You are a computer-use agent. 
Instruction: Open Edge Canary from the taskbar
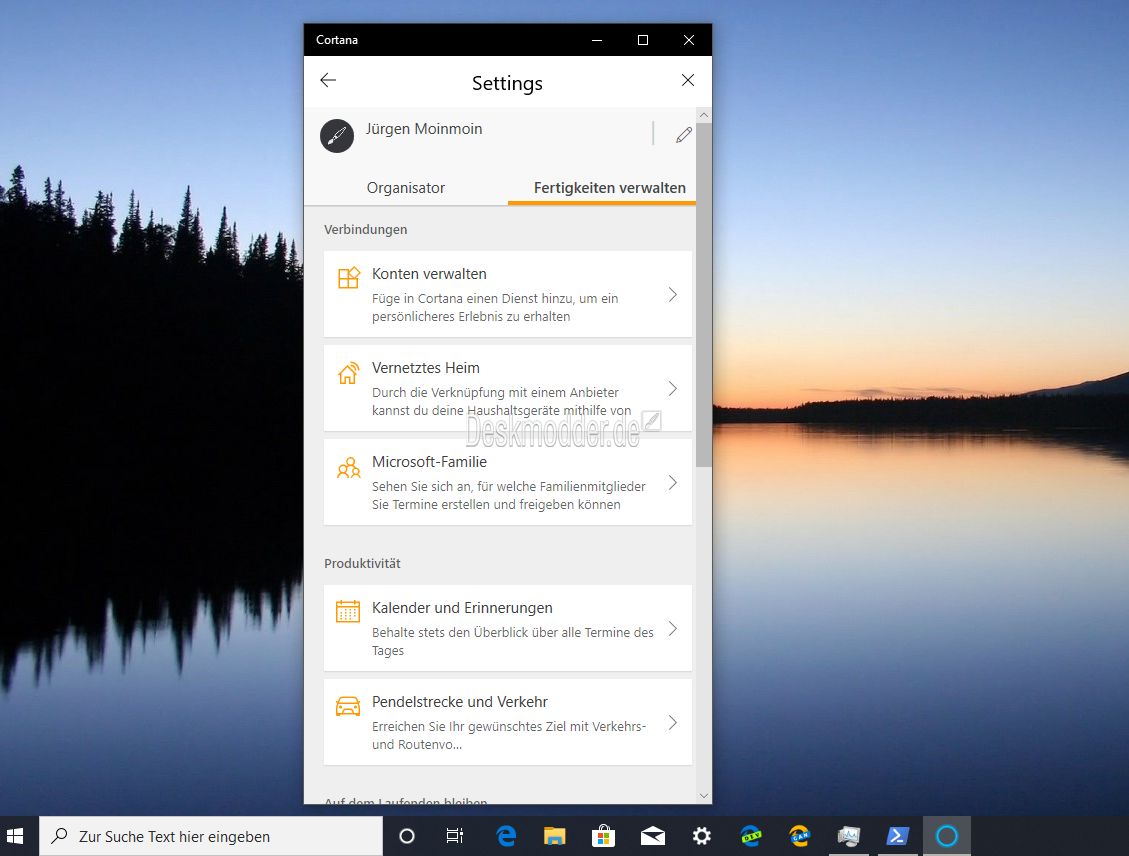[799, 836]
